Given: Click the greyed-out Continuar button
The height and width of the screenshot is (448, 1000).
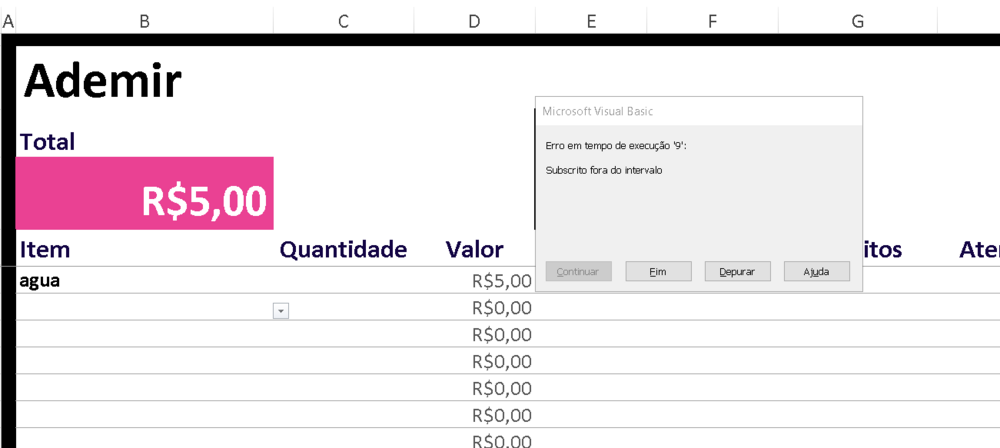Looking at the screenshot, I should coord(578,271).
